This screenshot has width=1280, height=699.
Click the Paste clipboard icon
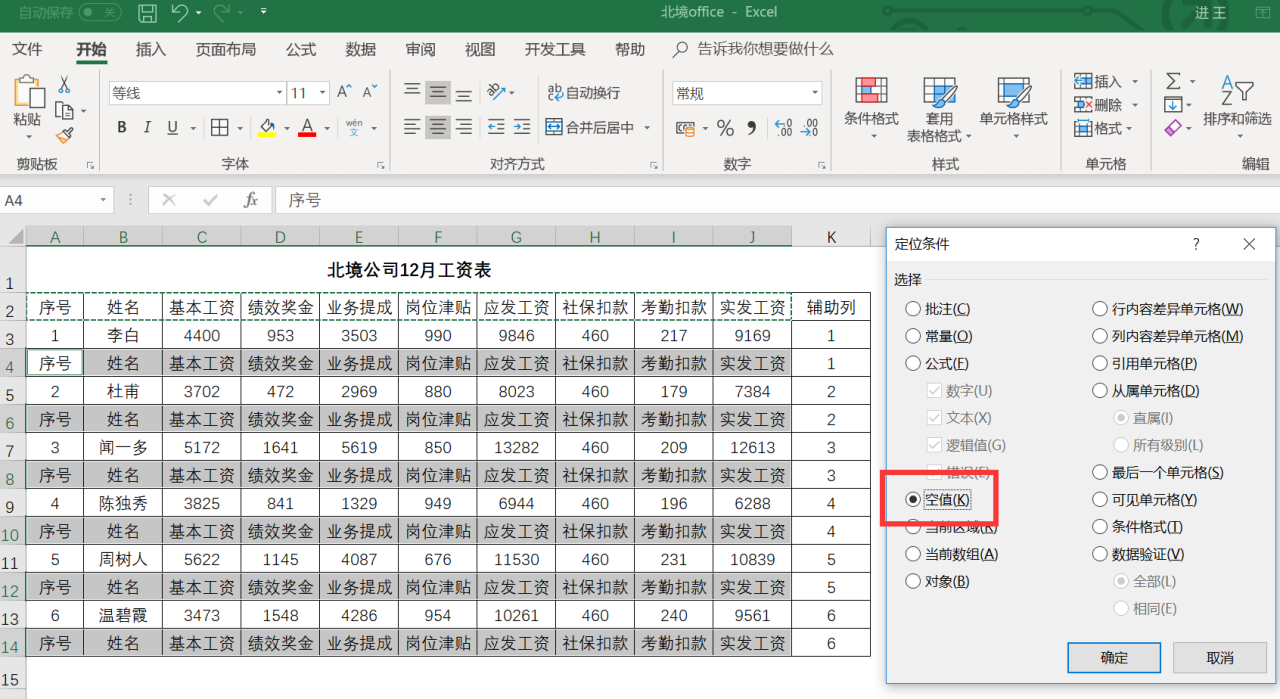click(x=27, y=92)
